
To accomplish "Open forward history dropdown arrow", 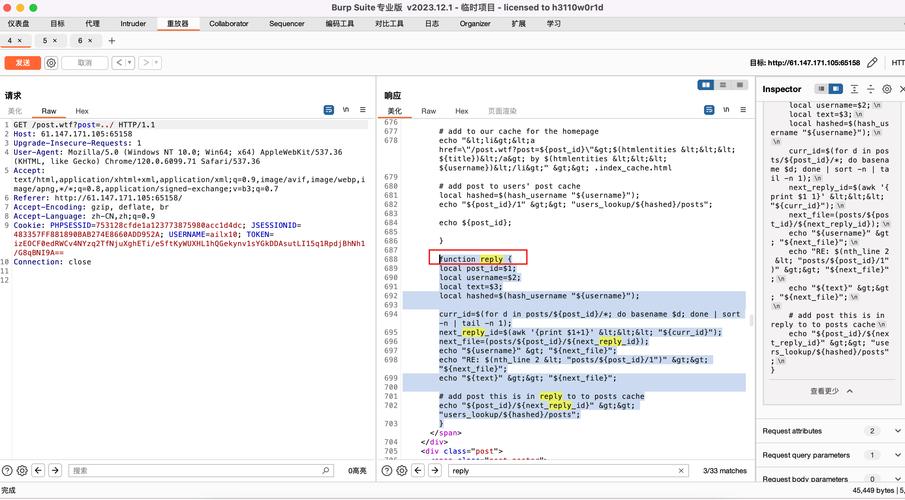I will pyautogui.click(x=156, y=62).
